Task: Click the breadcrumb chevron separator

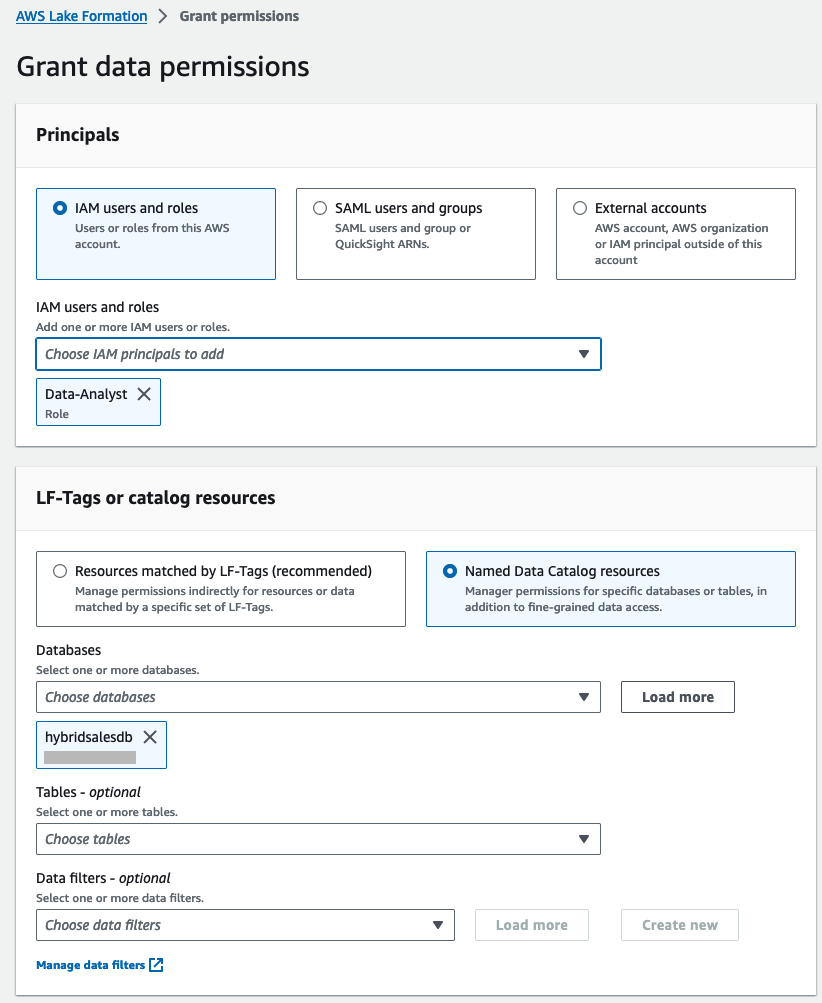Action: click(x=163, y=16)
